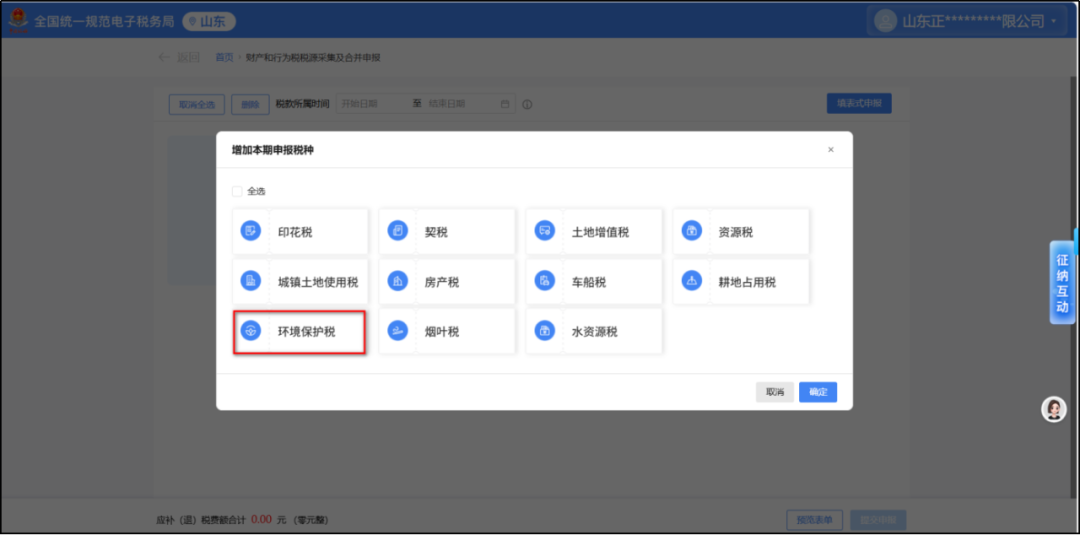Screen dimensions: 1080x535
Task: Click the 取消 button in dialog
Action: pos(775,392)
